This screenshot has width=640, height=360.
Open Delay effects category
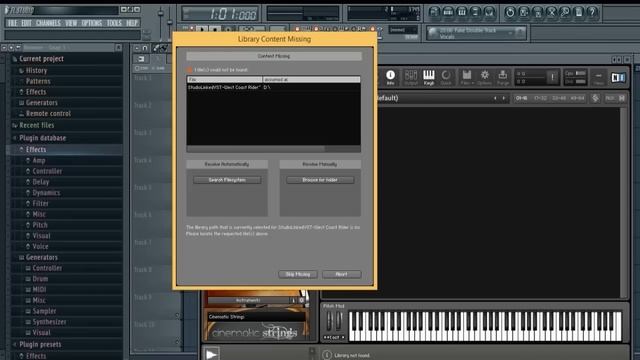pyautogui.click(x=40, y=182)
